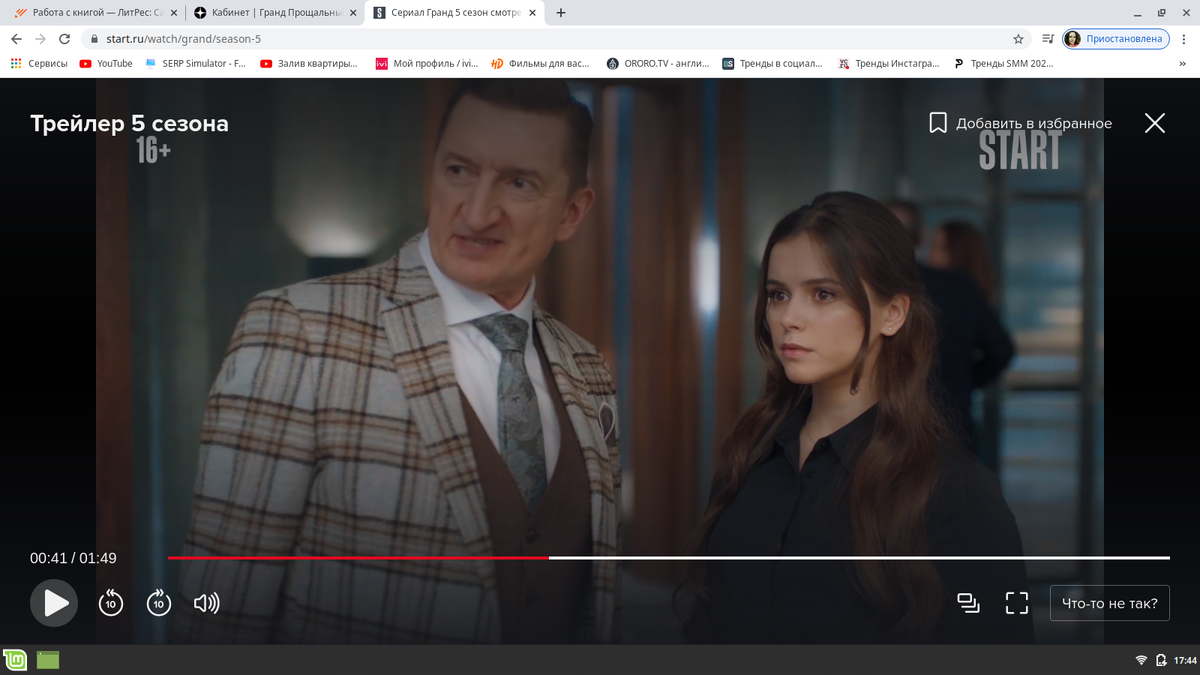The width and height of the screenshot is (1200, 675).
Task: Click the removable drive tray icon
Action: coord(1161,660)
